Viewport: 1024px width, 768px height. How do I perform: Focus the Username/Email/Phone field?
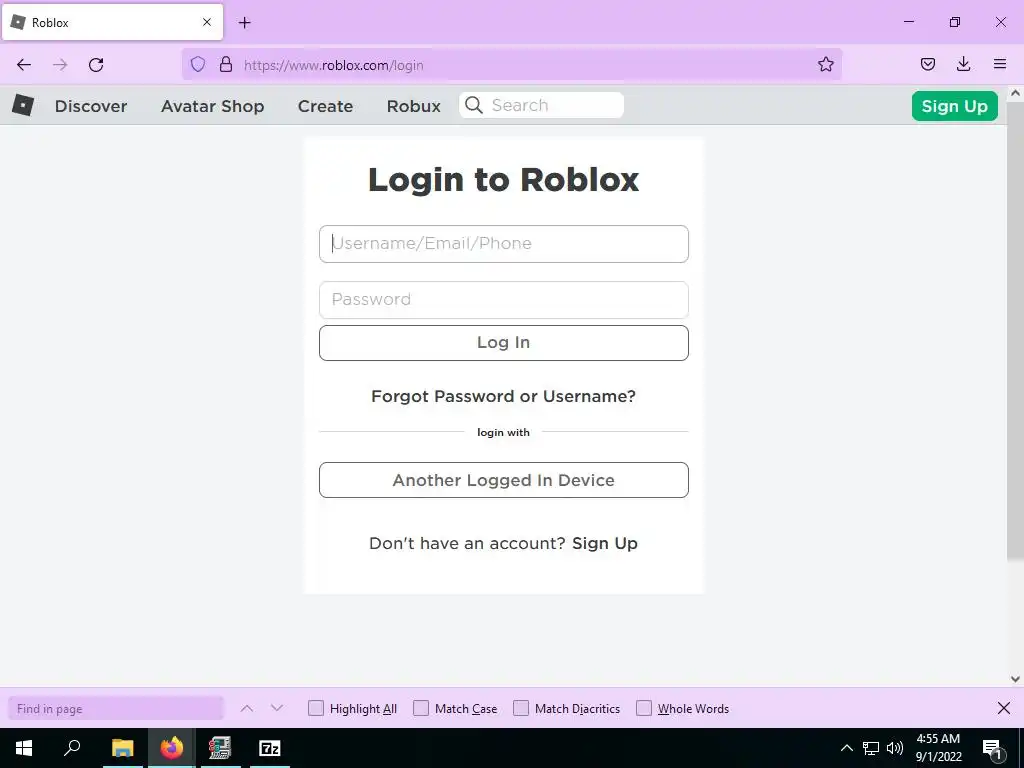pyautogui.click(x=504, y=244)
